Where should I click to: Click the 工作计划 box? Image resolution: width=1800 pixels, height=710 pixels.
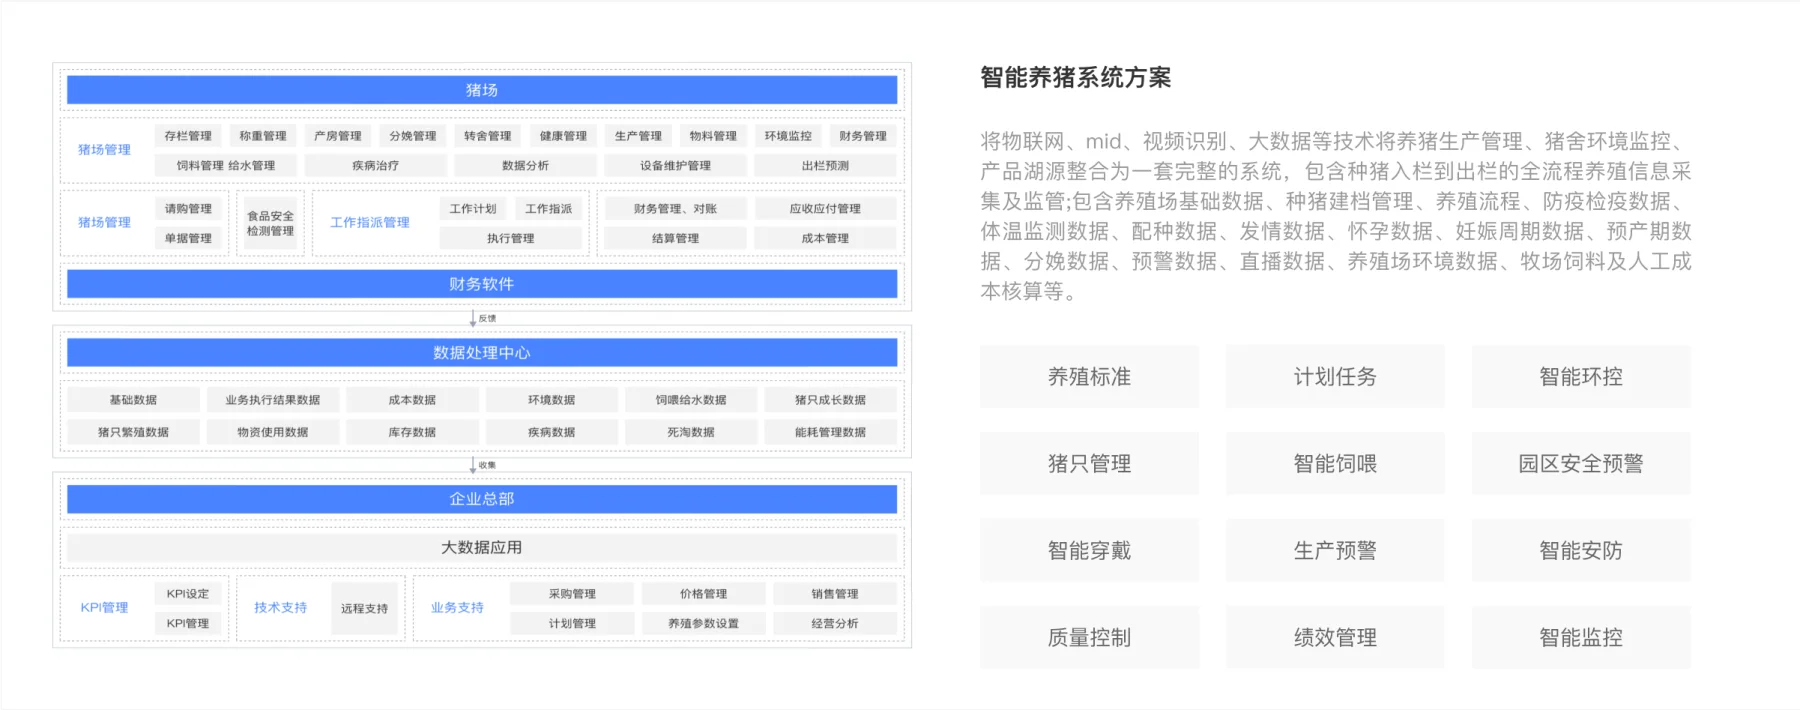[473, 209]
